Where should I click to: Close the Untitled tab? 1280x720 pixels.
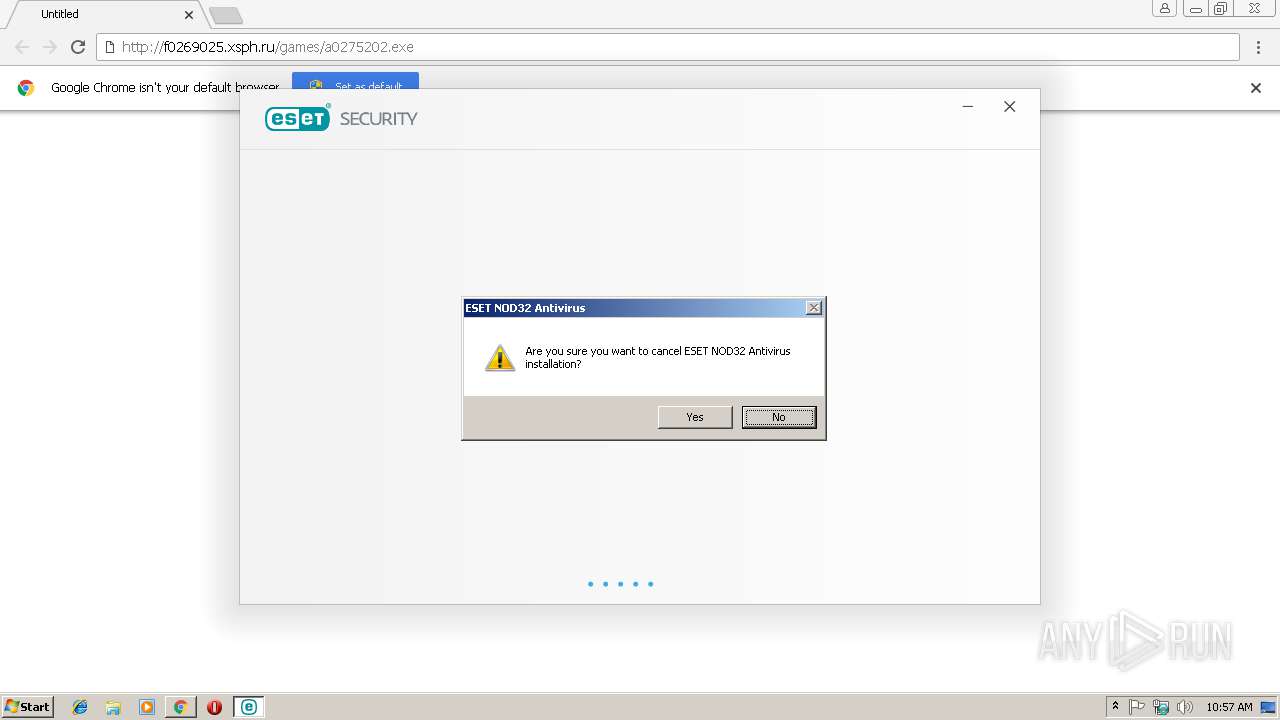coord(189,15)
